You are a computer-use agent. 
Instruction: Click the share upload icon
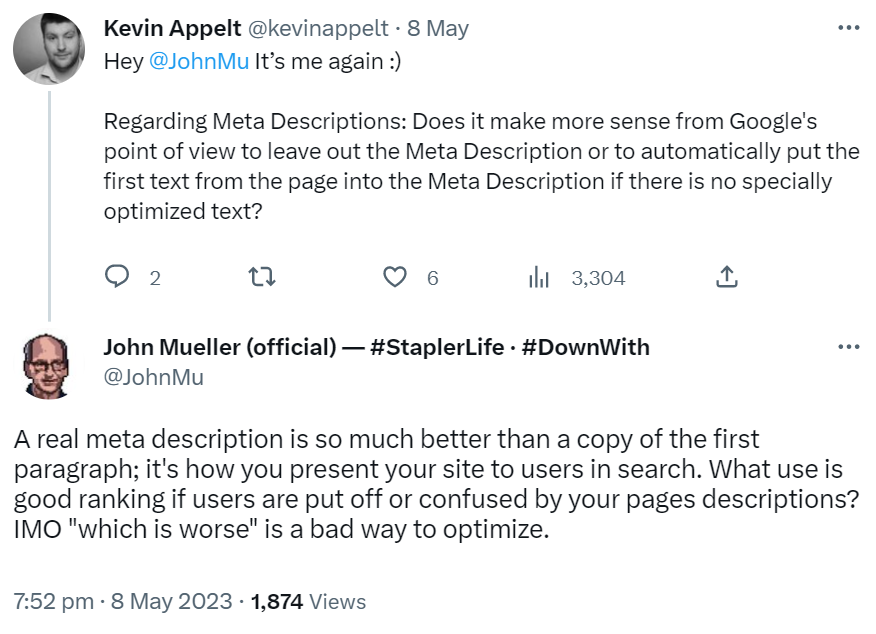[x=727, y=278]
